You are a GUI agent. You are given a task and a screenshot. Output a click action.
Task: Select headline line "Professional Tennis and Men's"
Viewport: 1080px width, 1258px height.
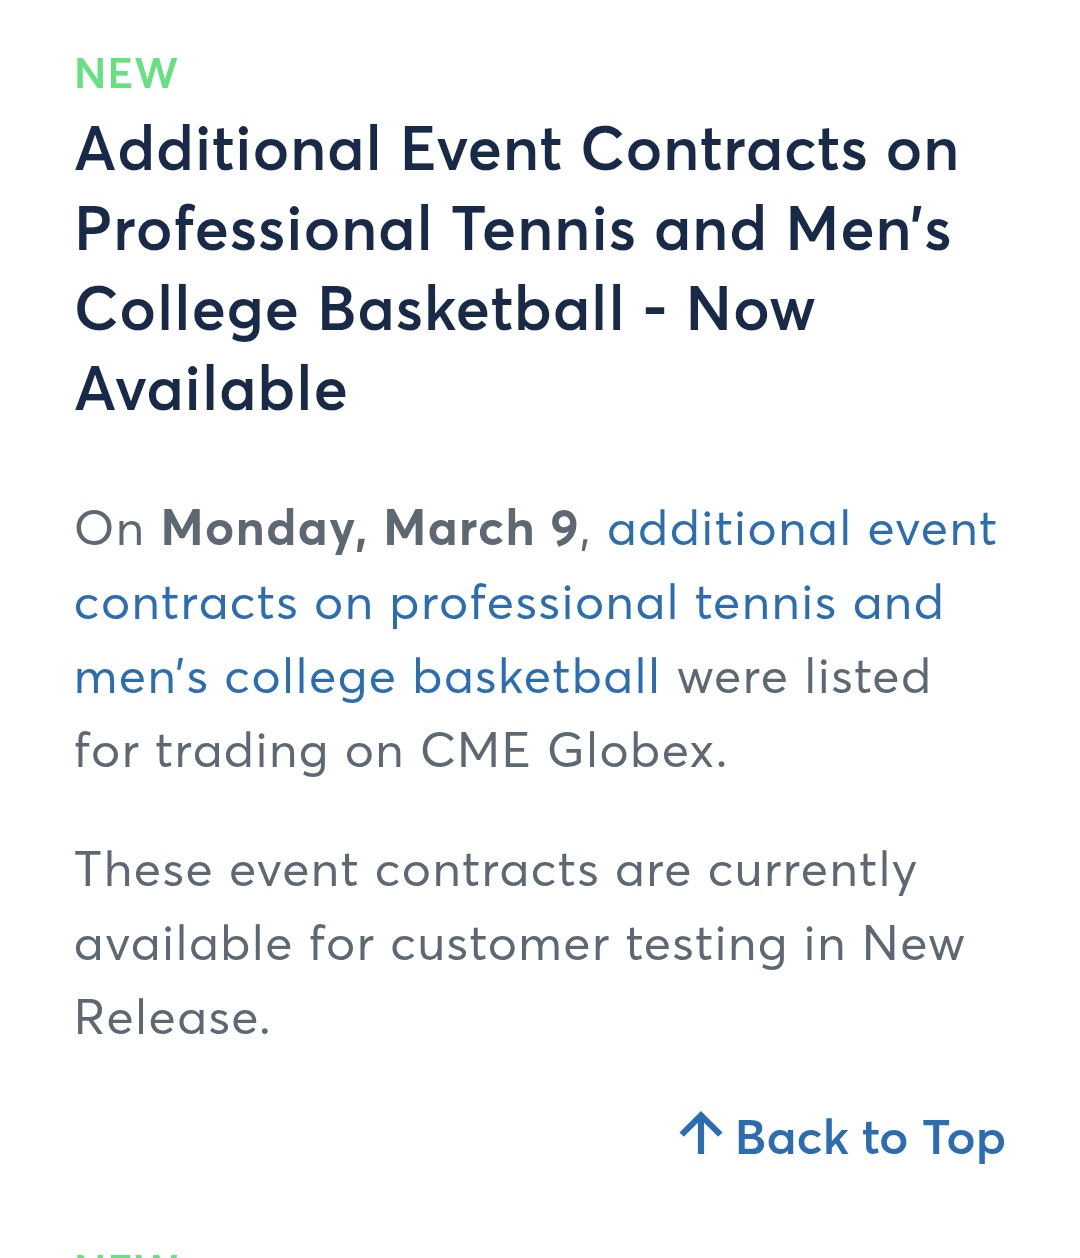coord(512,229)
